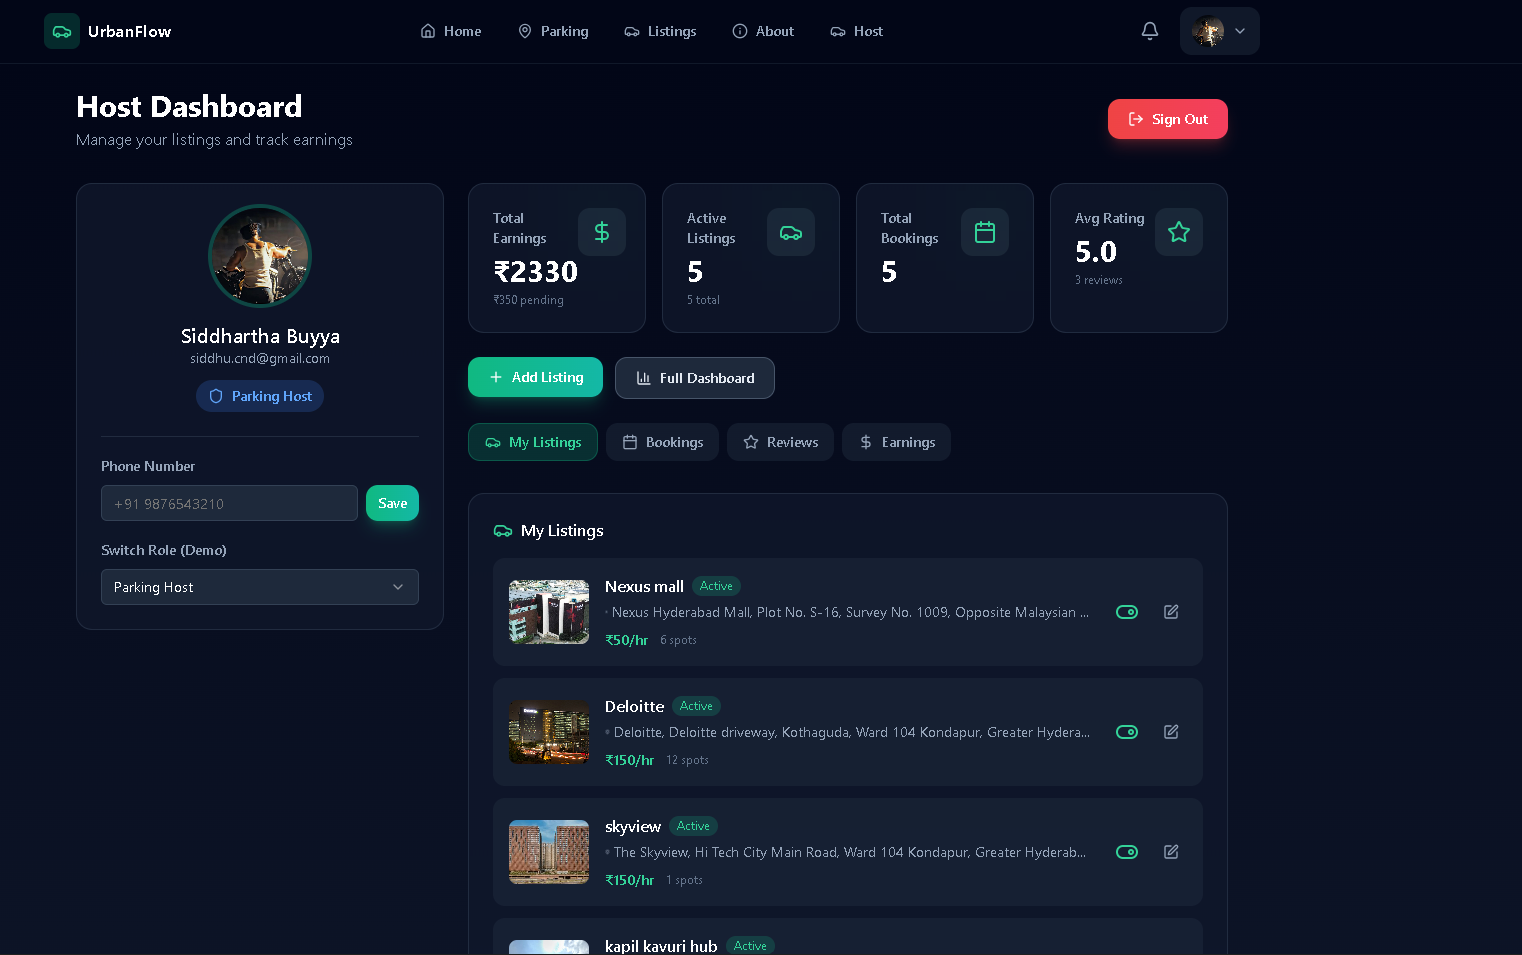Toggle Deloitte listing active status
The image size is (1522, 955).
pos(1127,732)
